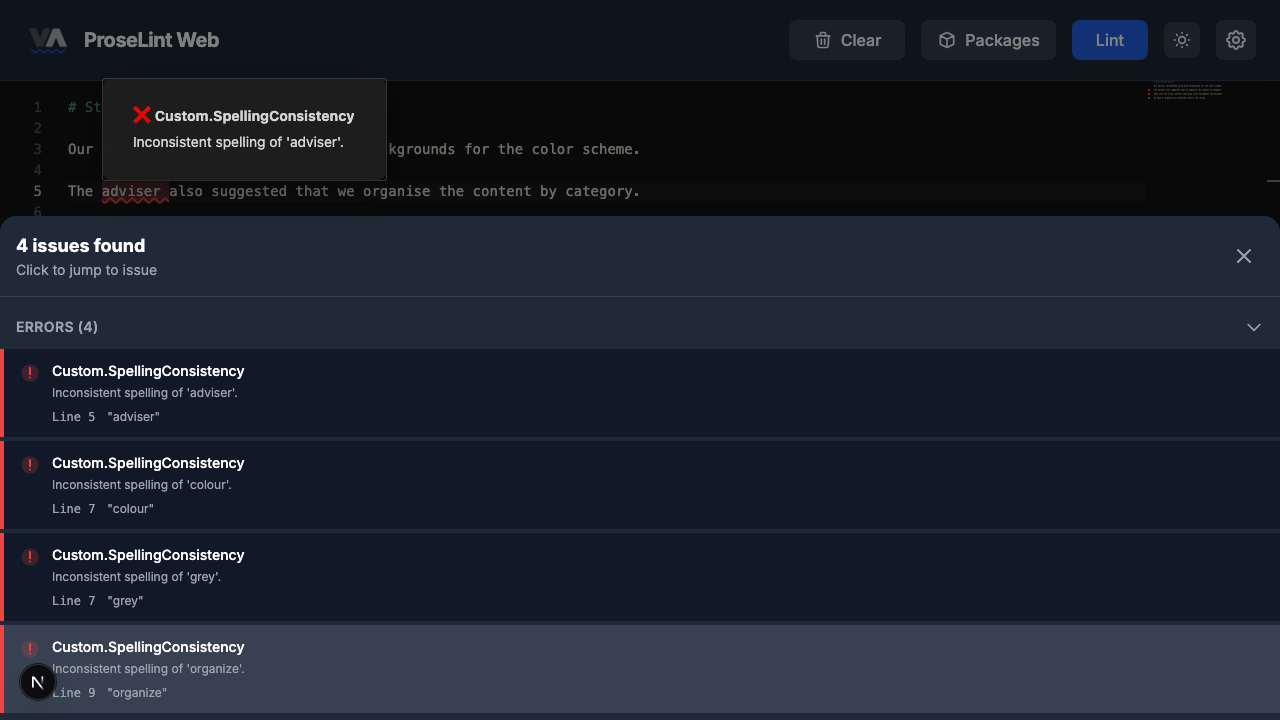Viewport: 1280px width, 720px height.
Task: Open the Packages panel
Action: [988, 40]
